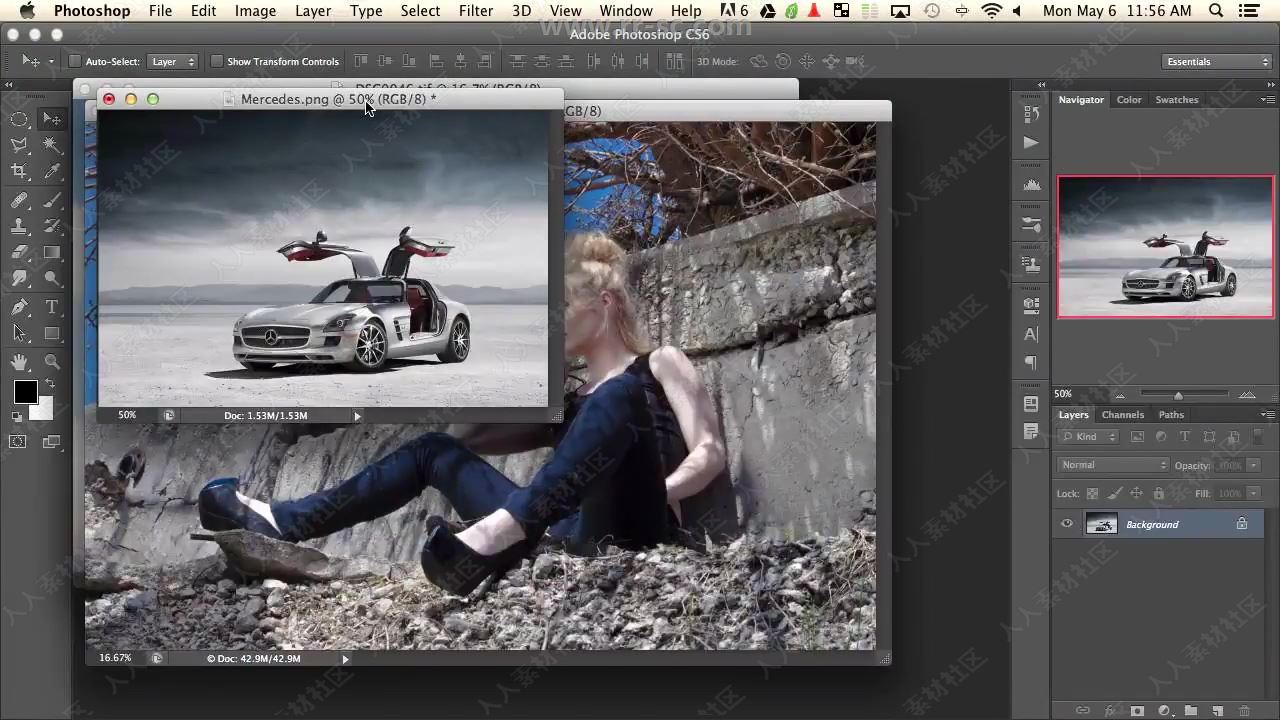Toggle lock transparent pixels

[x=1093, y=493]
